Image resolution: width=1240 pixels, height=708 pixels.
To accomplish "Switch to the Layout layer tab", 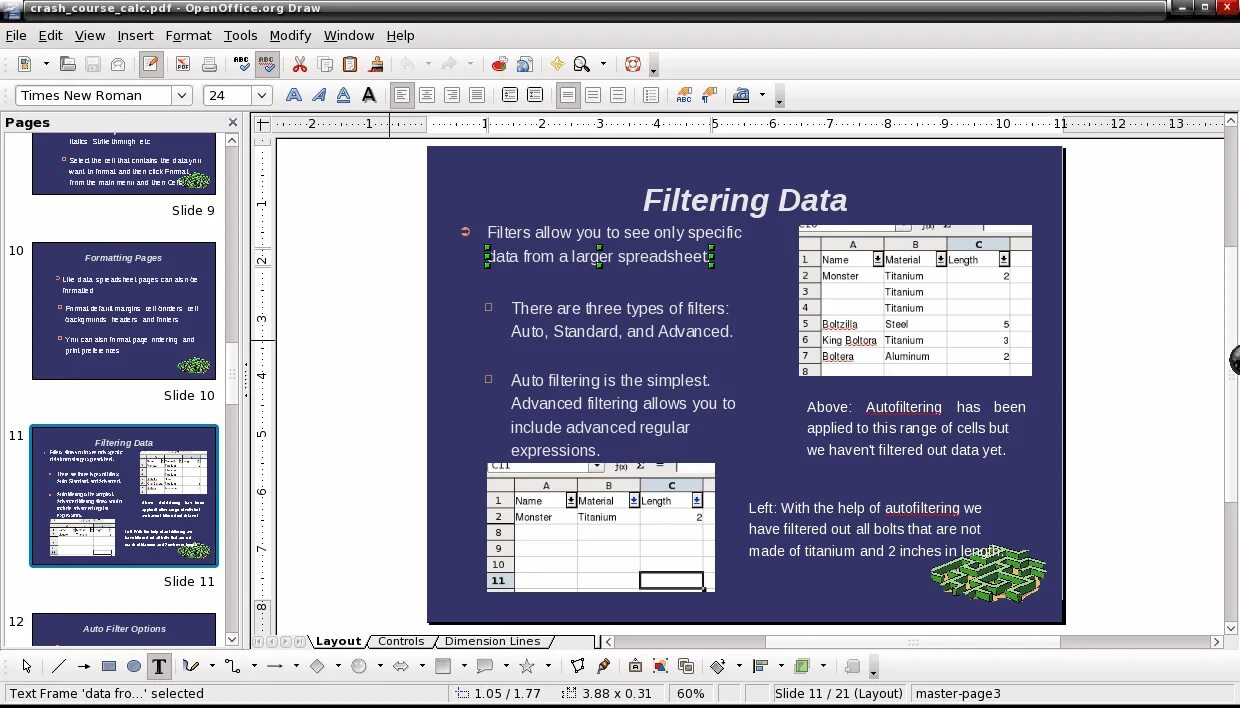I will coord(338,641).
